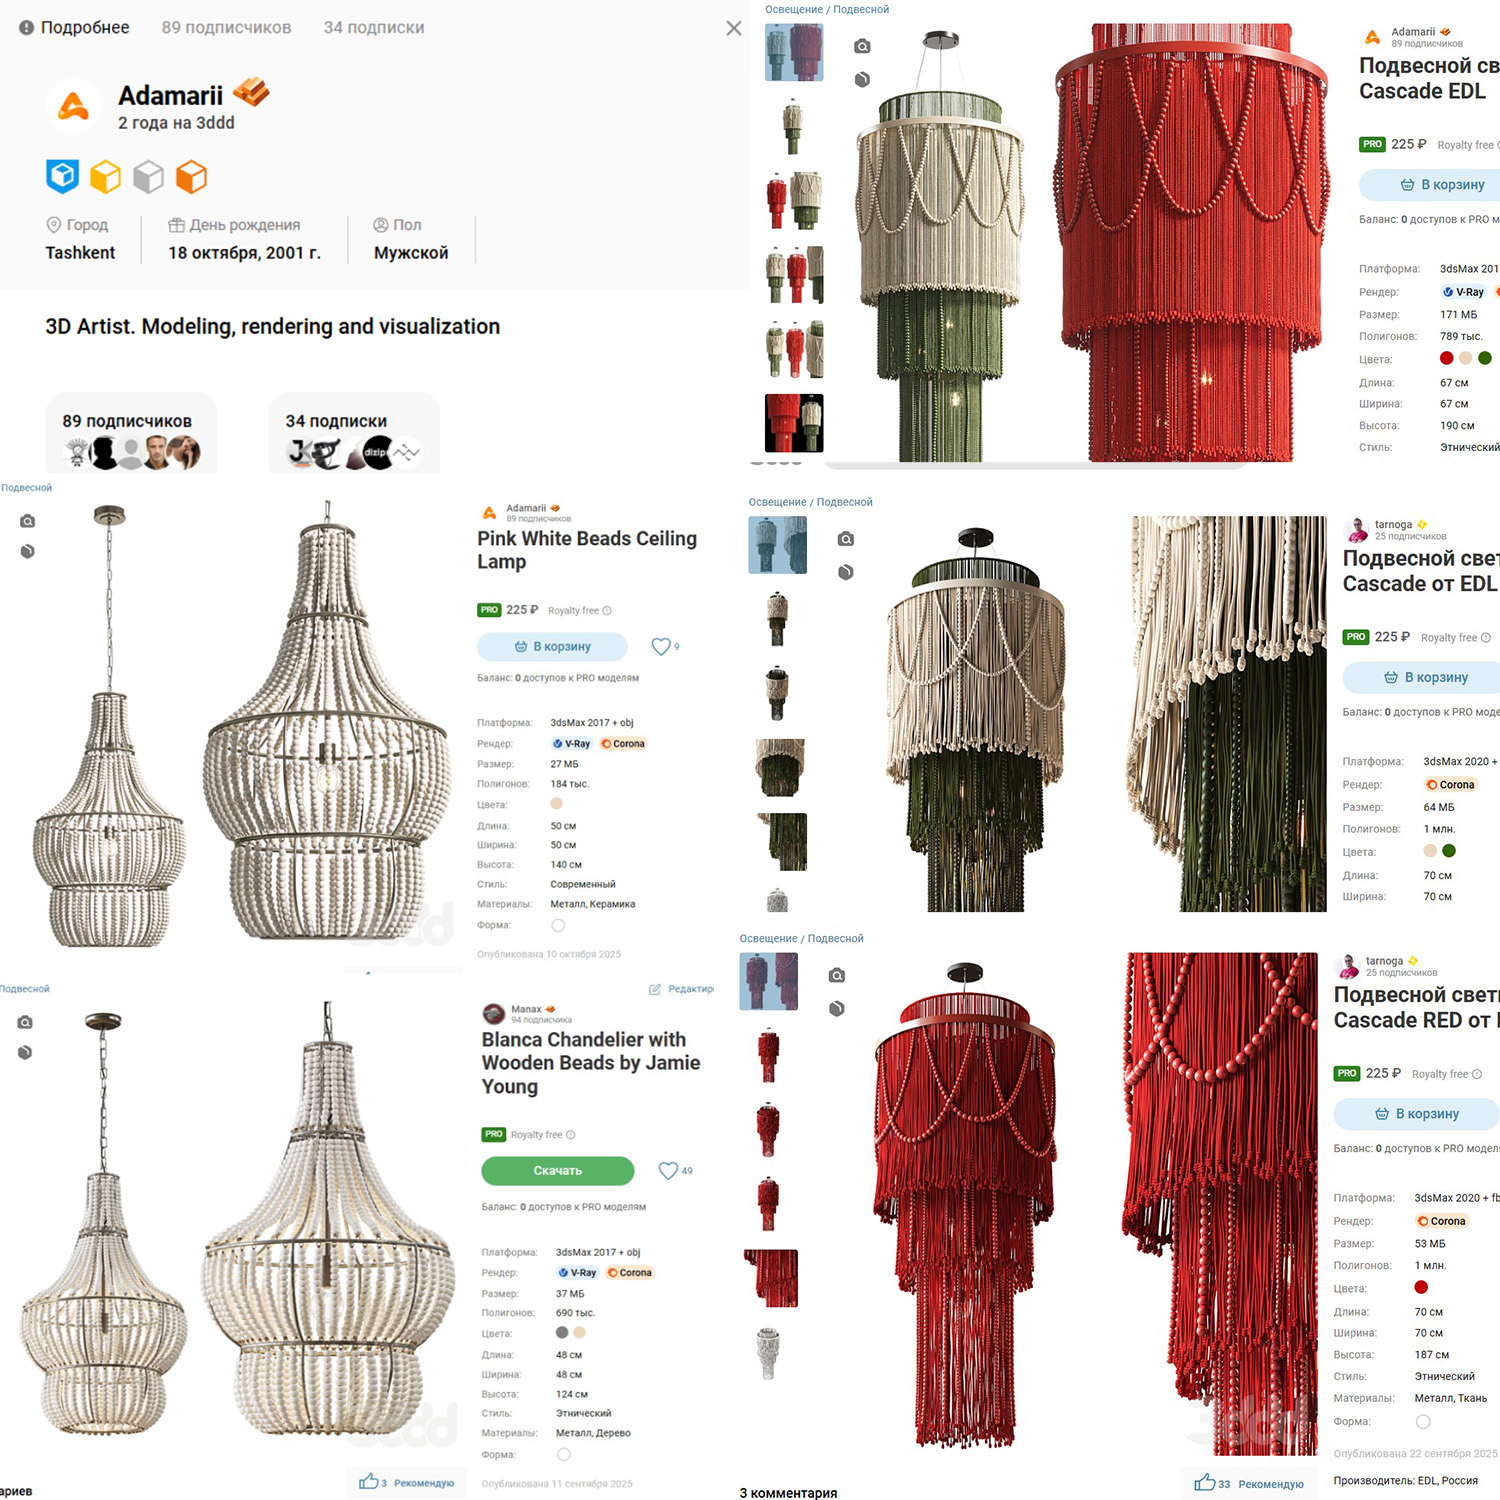Toggle the heart icon showing 9 likes
The image size is (1500, 1500).
click(660, 646)
